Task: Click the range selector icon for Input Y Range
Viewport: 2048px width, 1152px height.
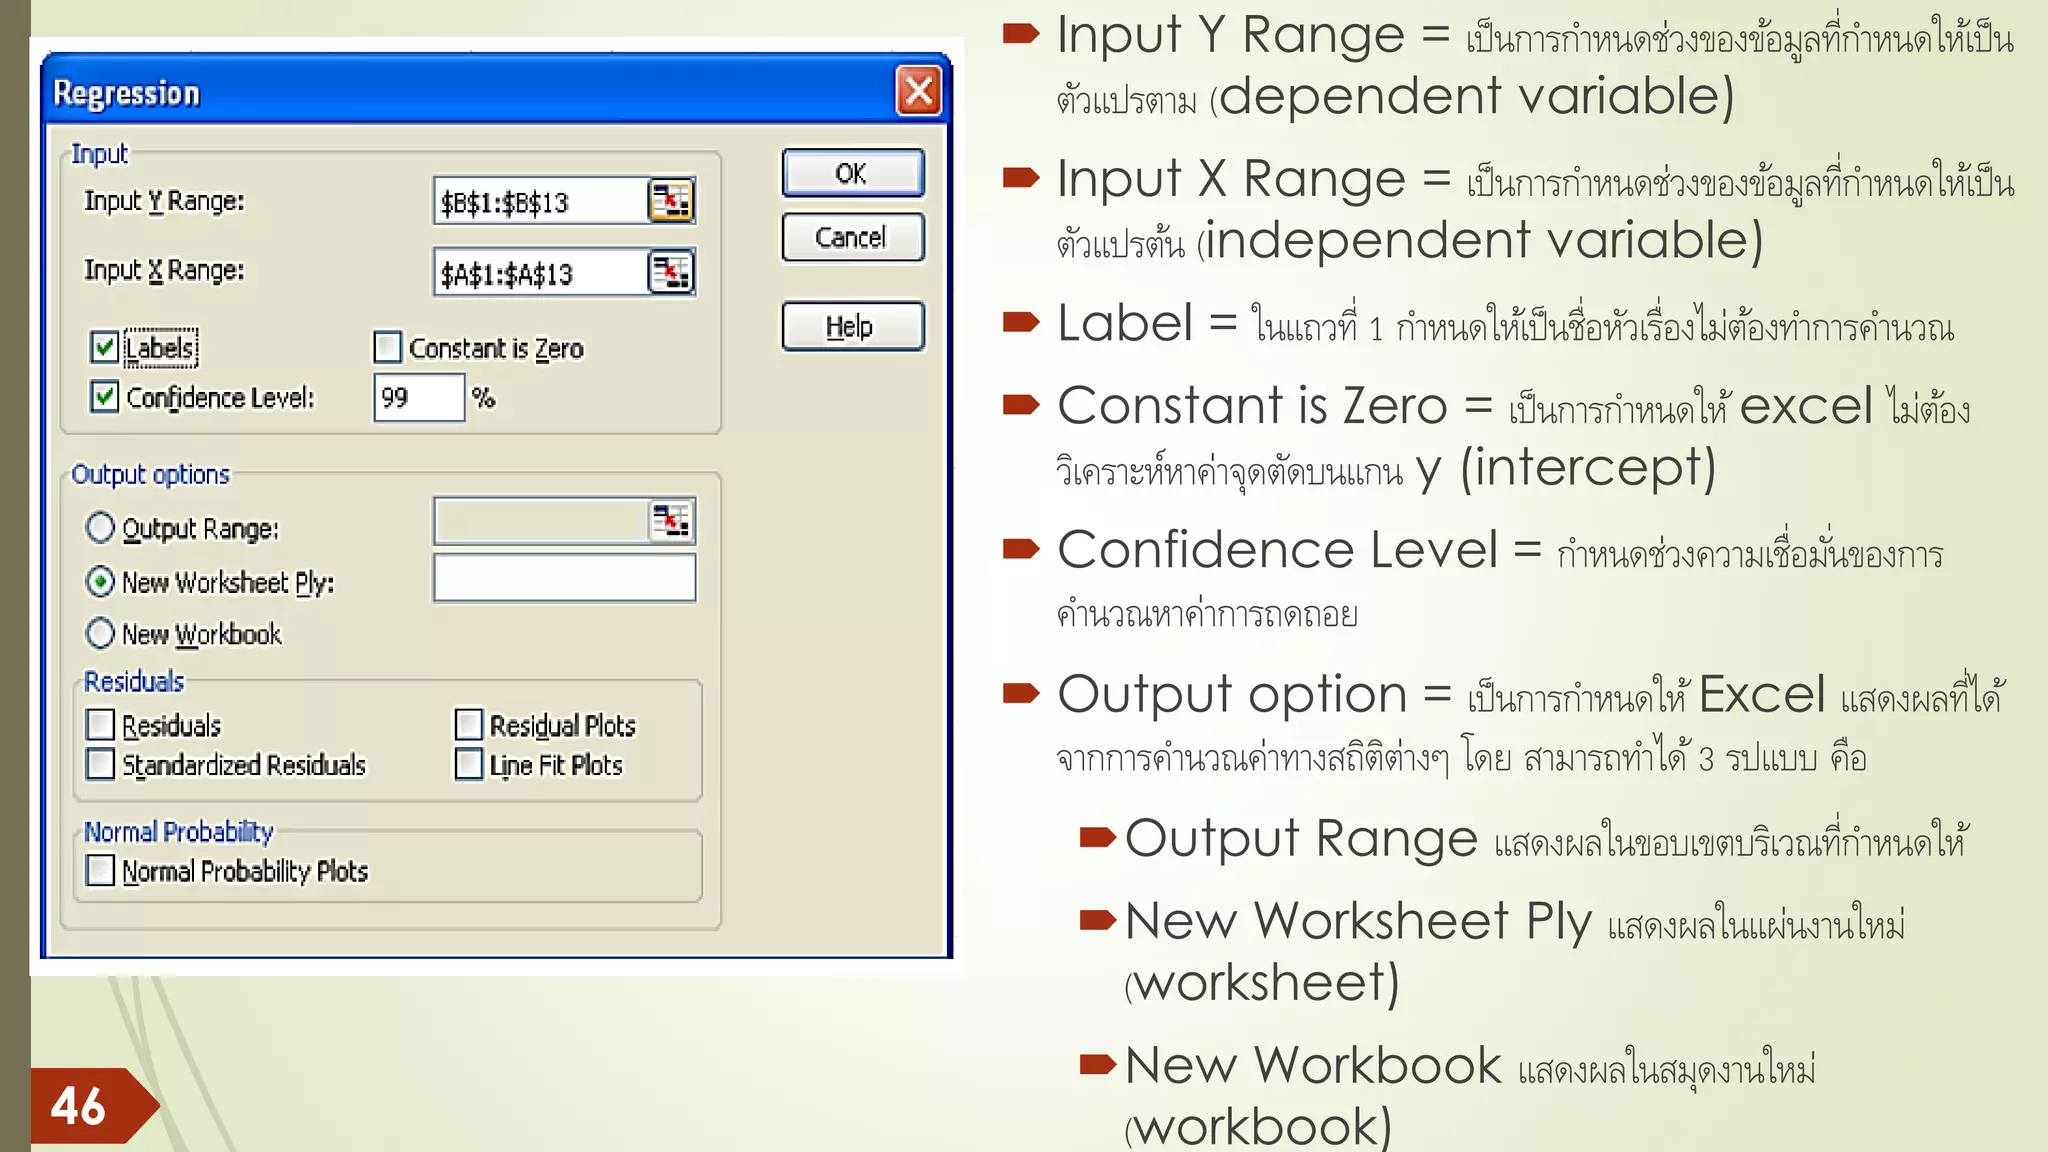Action: pyautogui.click(x=671, y=201)
